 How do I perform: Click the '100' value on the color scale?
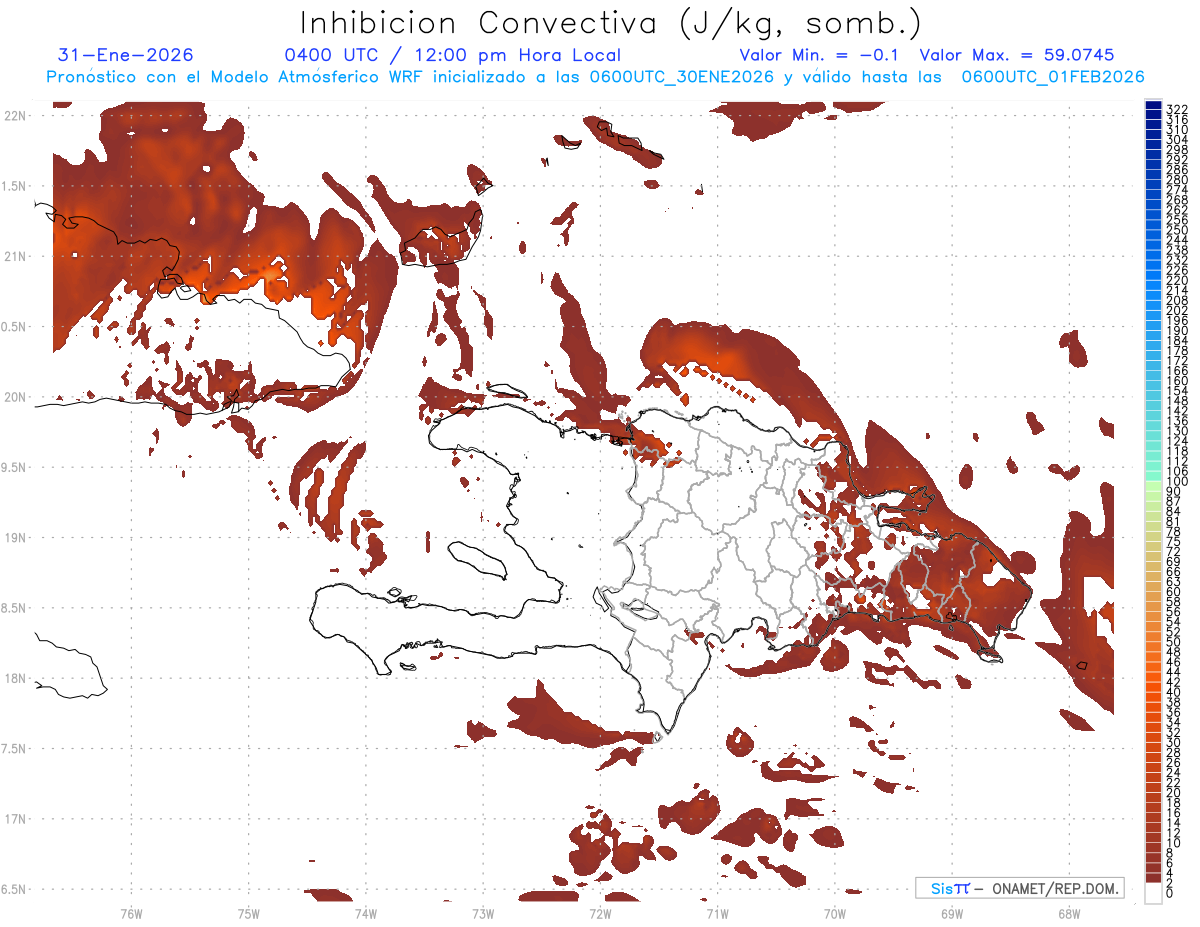coord(1177,482)
